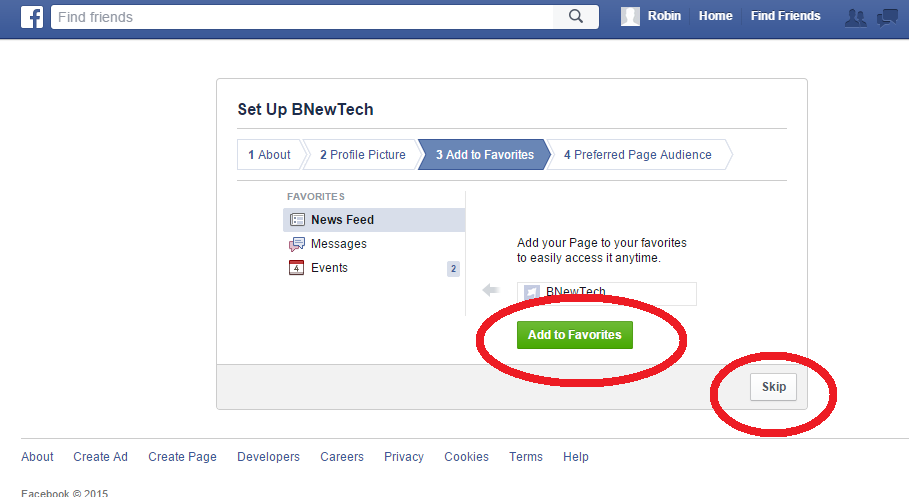
Task: Click the Events notification count badge
Action: tap(453, 269)
